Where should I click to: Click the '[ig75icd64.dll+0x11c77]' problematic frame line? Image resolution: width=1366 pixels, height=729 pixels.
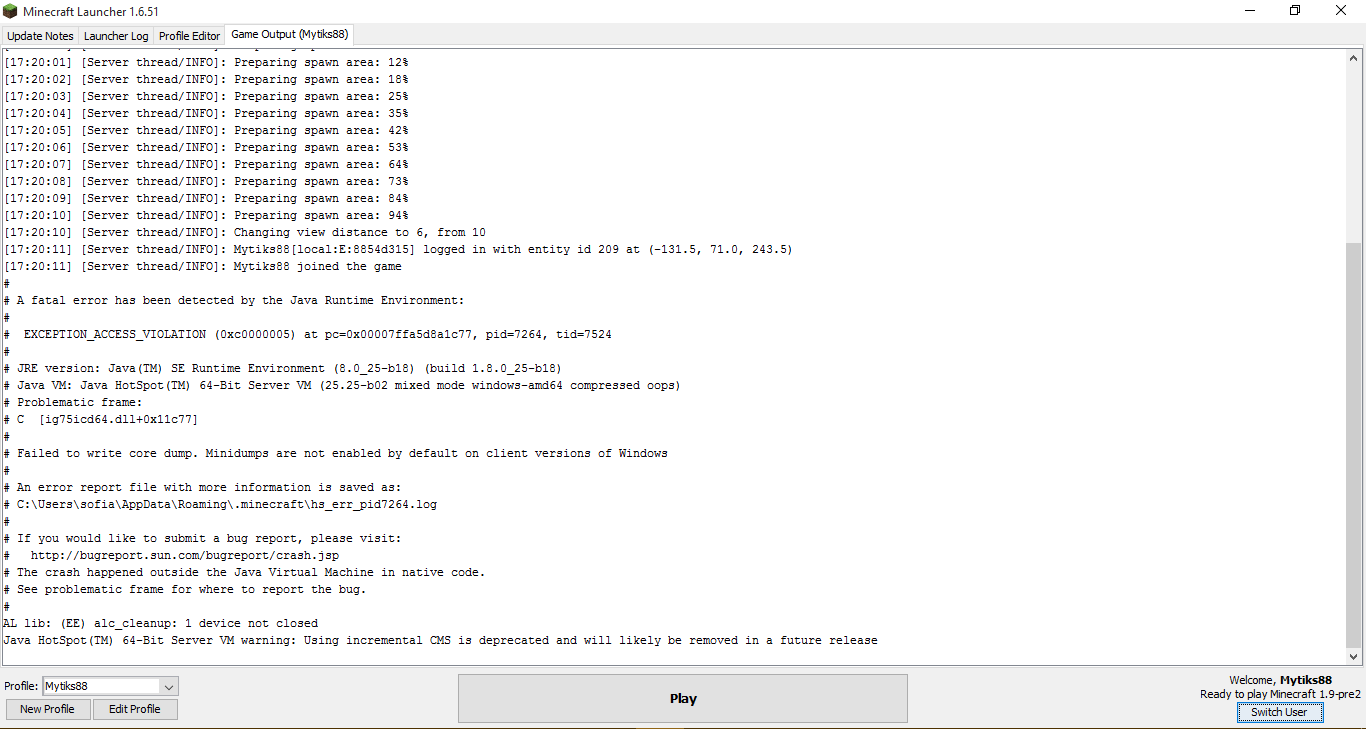click(x=101, y=419)
